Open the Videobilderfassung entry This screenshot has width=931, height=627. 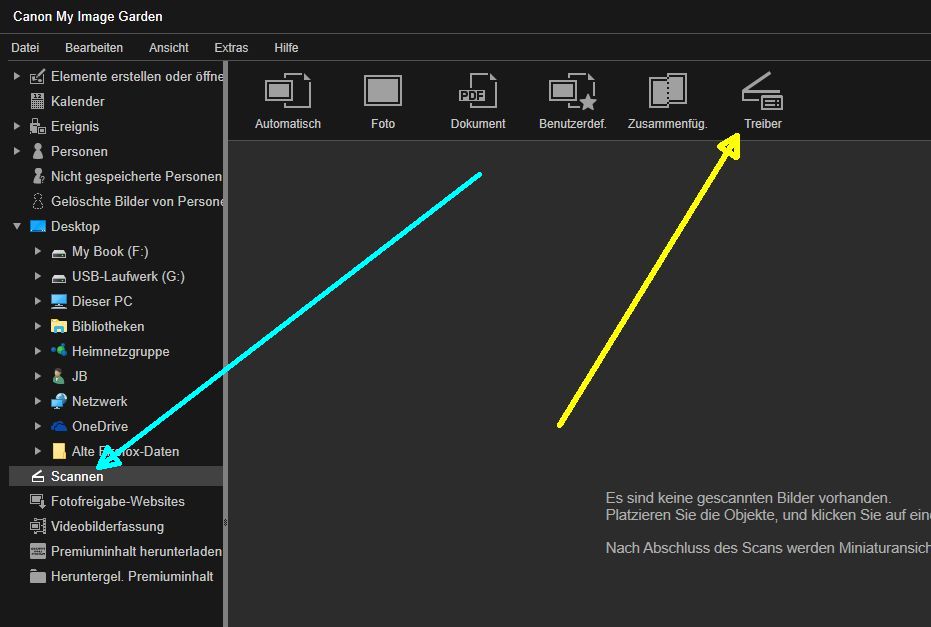pos(107,527)
